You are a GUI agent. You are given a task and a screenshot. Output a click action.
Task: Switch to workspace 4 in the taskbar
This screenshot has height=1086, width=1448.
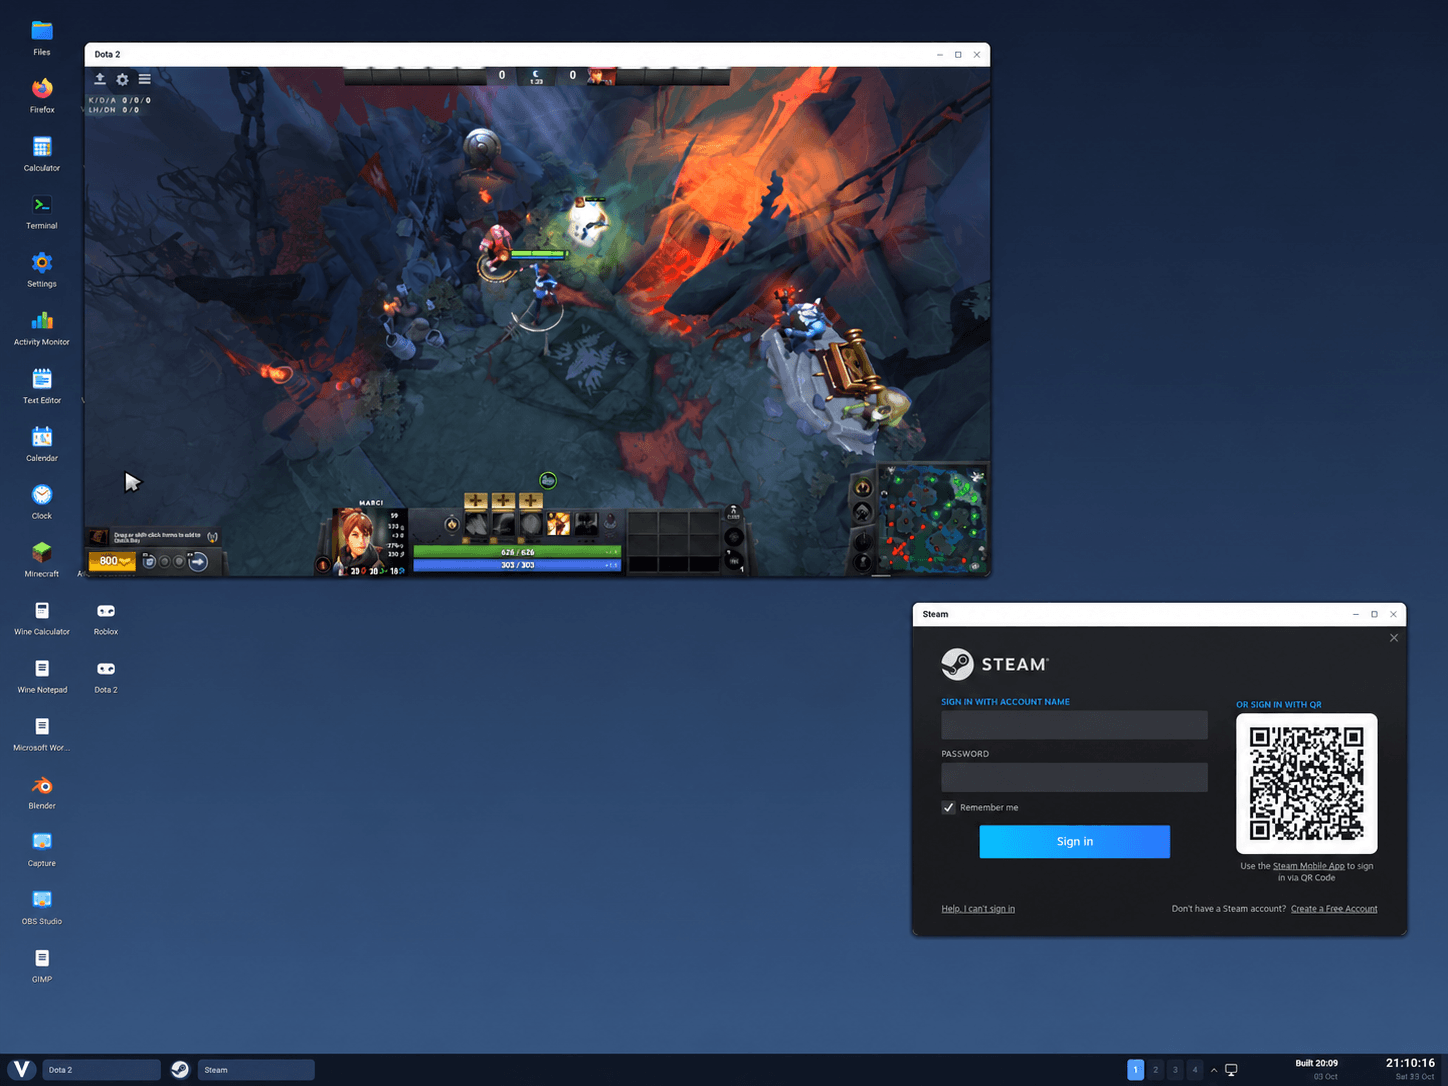1194,1070
